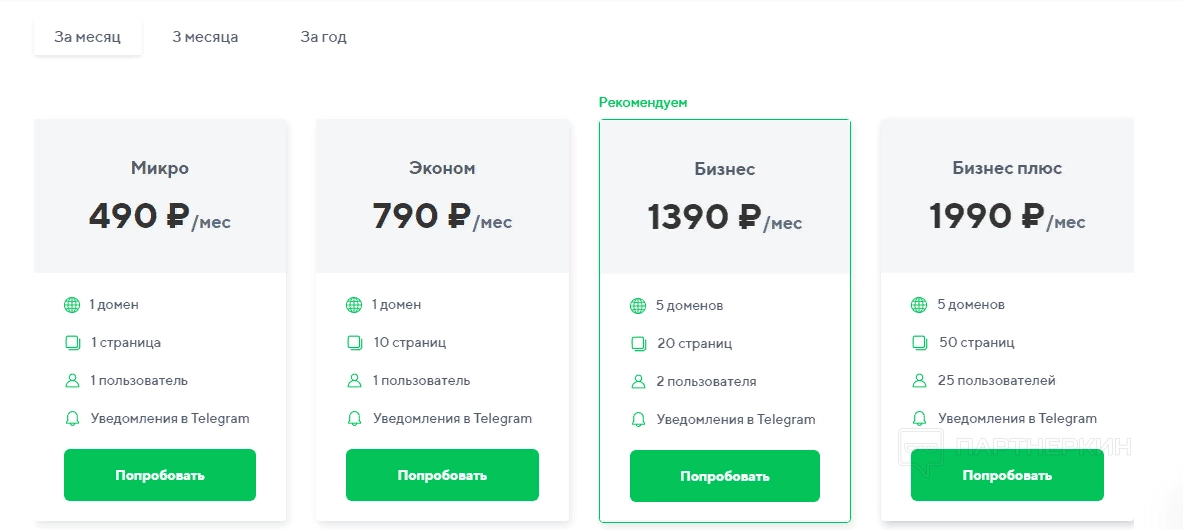Viewport: 1183px width, 530px height.
Task: Click the user icon beside 1 пользователь in Эконом
Action: tap(354, 380)
